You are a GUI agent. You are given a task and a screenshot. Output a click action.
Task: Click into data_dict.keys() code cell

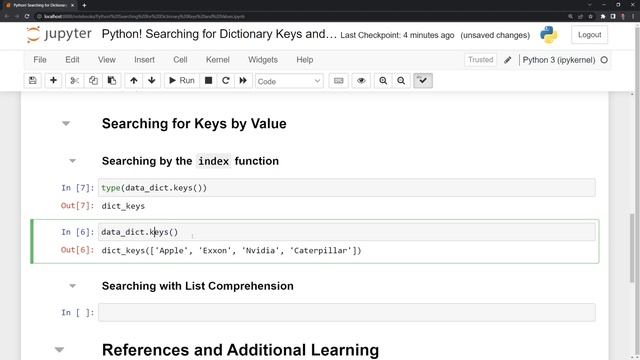(347, 232)
